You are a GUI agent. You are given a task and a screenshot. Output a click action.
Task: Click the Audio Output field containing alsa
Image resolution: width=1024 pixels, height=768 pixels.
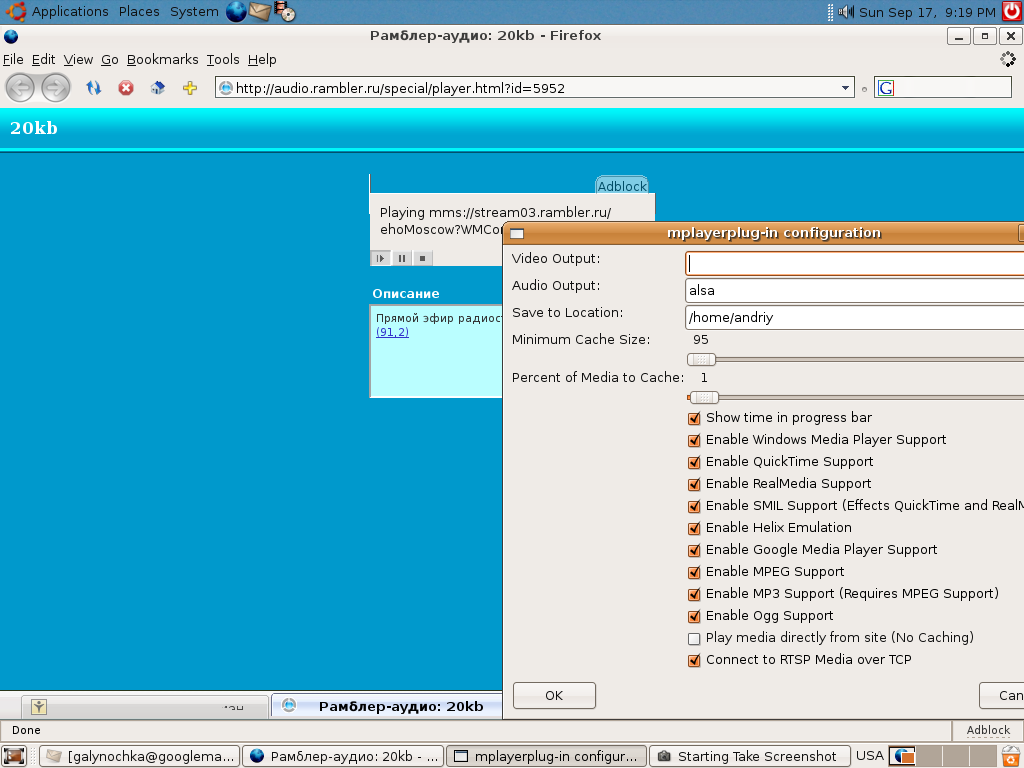[855, 291]
